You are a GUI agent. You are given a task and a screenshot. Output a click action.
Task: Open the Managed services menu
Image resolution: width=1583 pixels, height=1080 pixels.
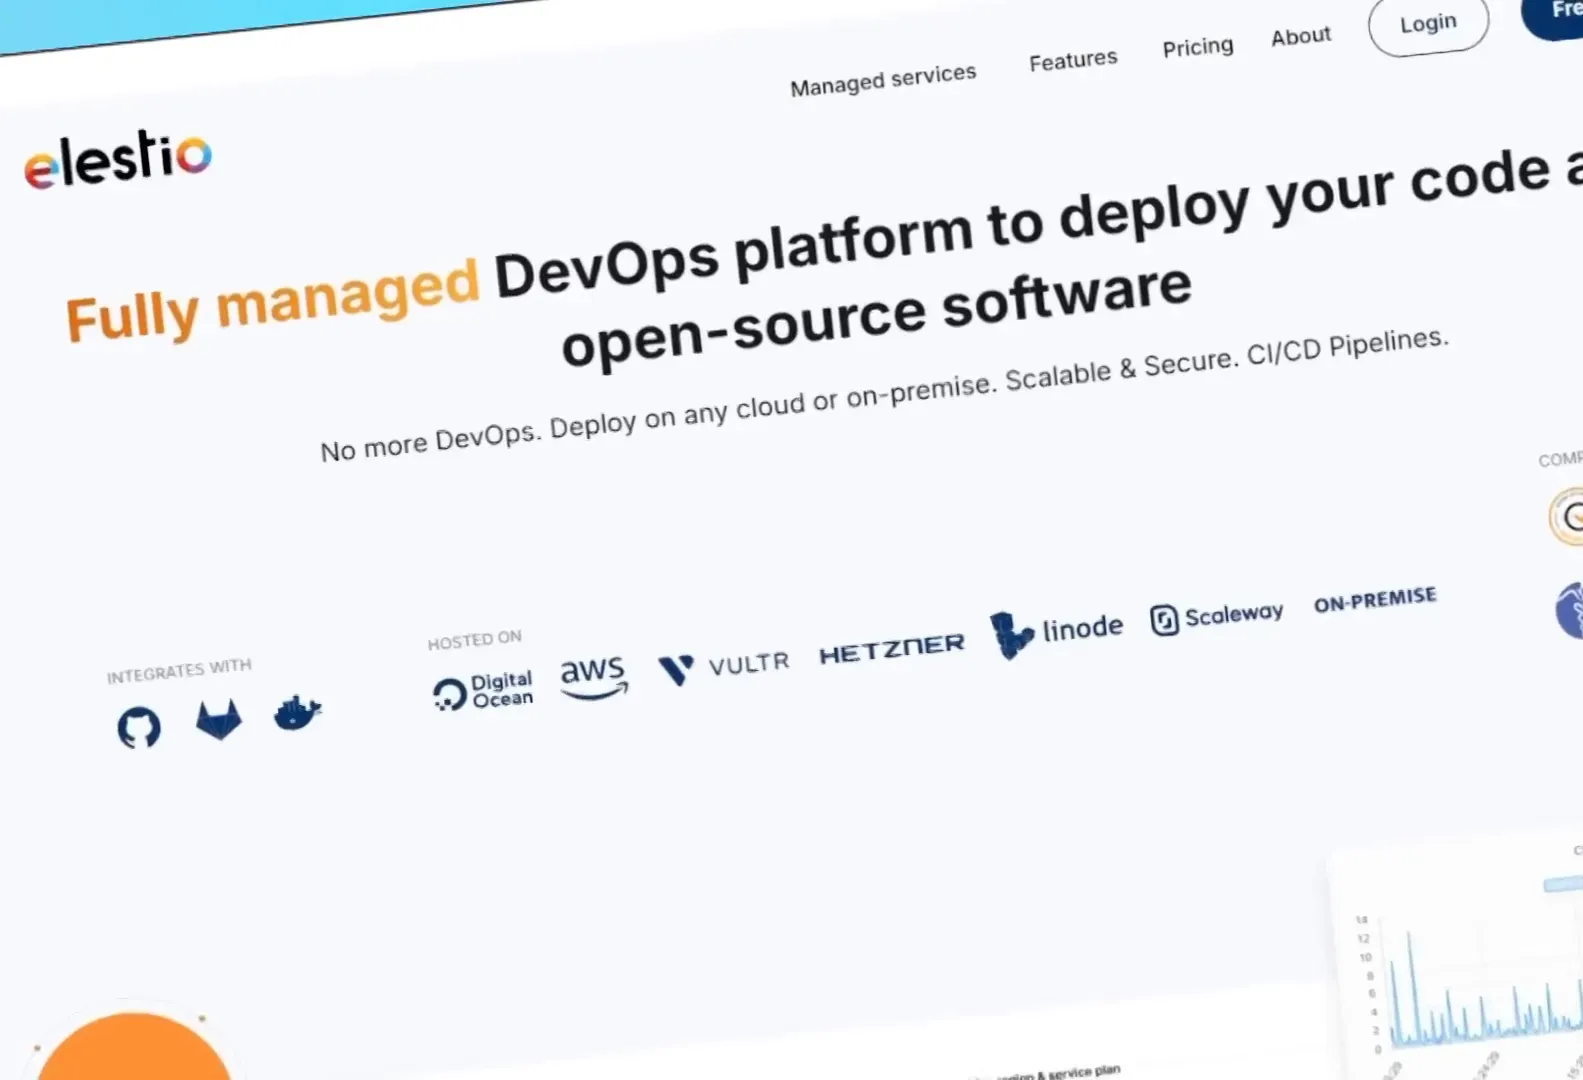[883, 80]
